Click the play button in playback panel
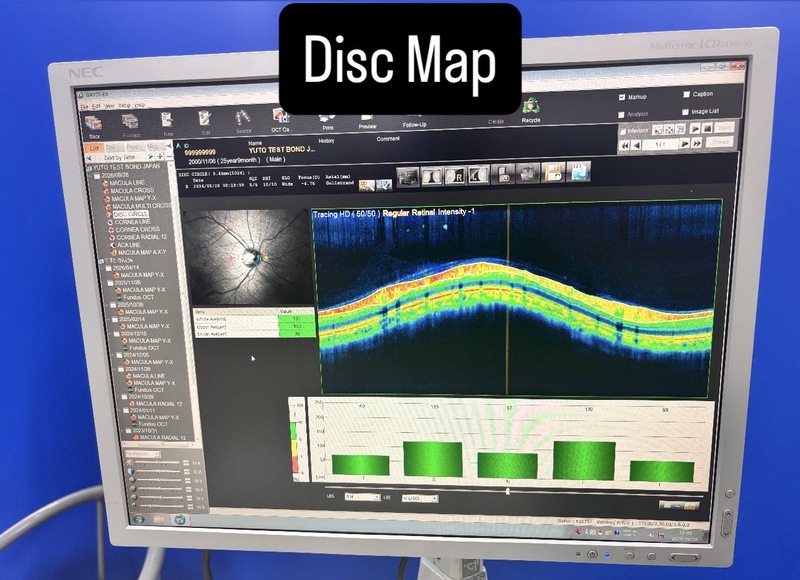This screenshot has width=800, height=580. 695,129
